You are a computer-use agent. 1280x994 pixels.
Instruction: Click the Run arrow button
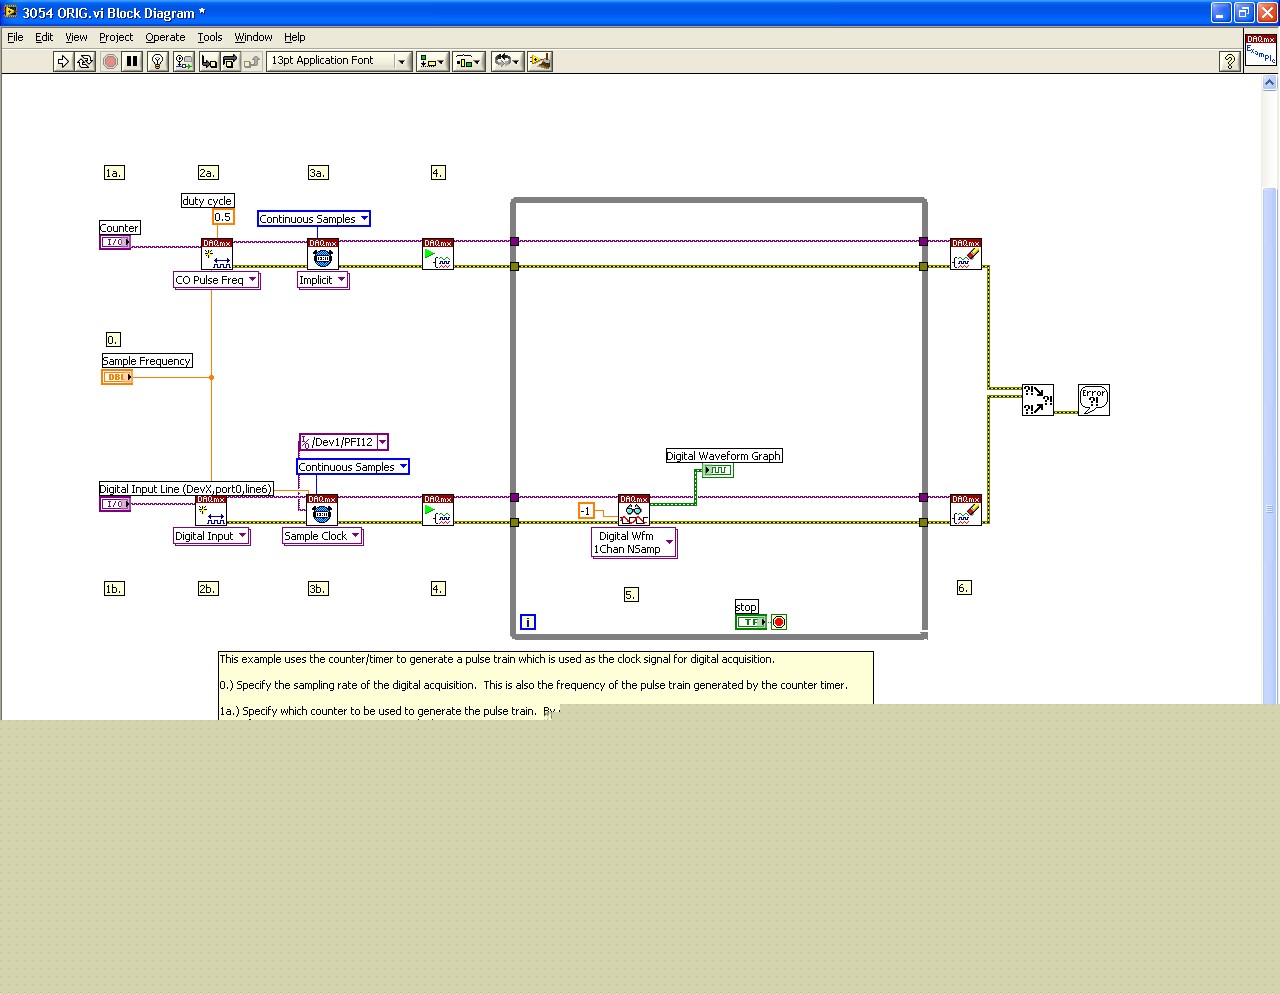coord(63,61)
